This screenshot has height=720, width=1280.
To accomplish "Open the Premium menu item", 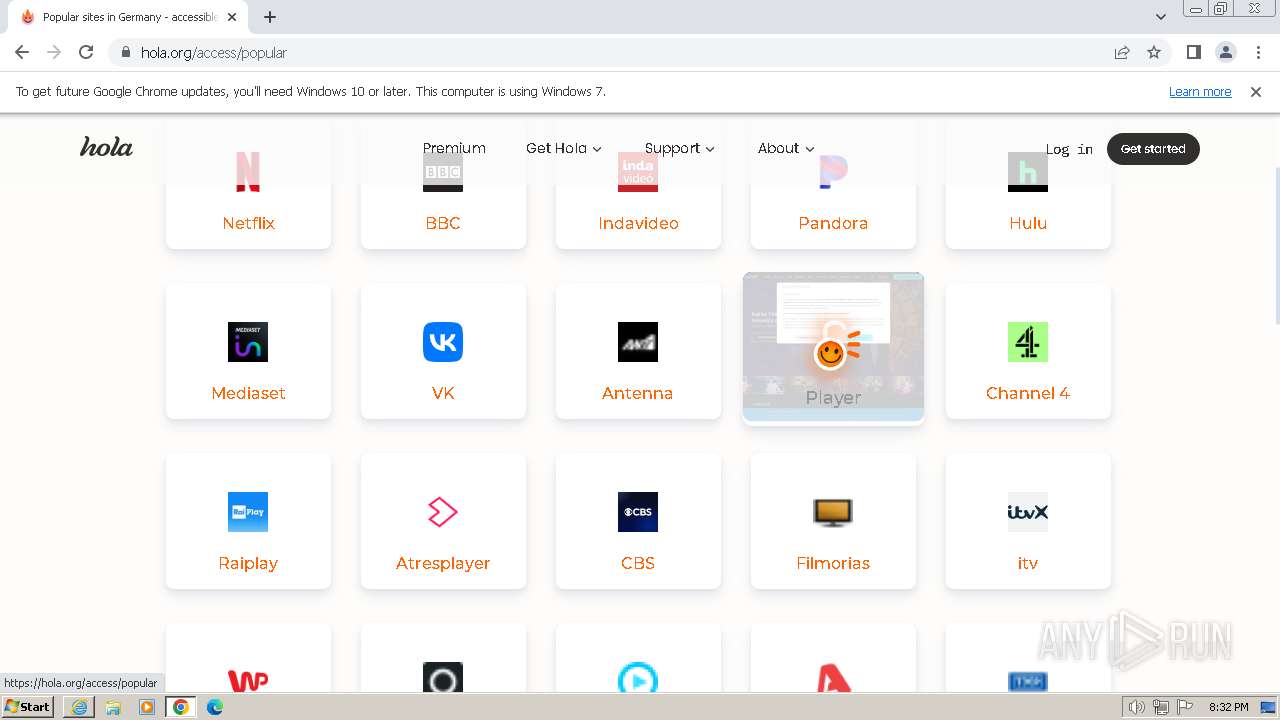I will click(454, 148).
